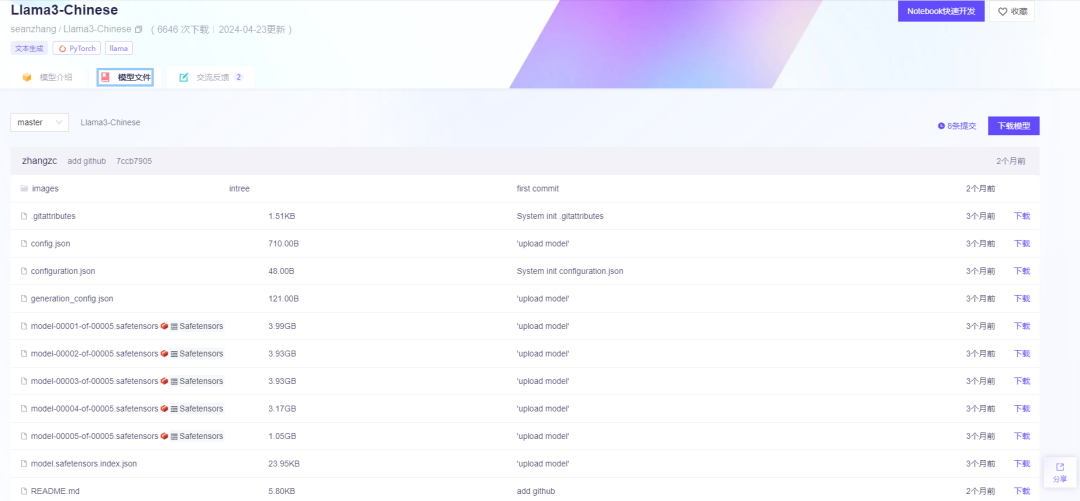Screen dimensions: 1080x501
Task: Click the Safetensors badge on model-00001-of-00005
Action: pyautogui.click(x=197, y=326)
